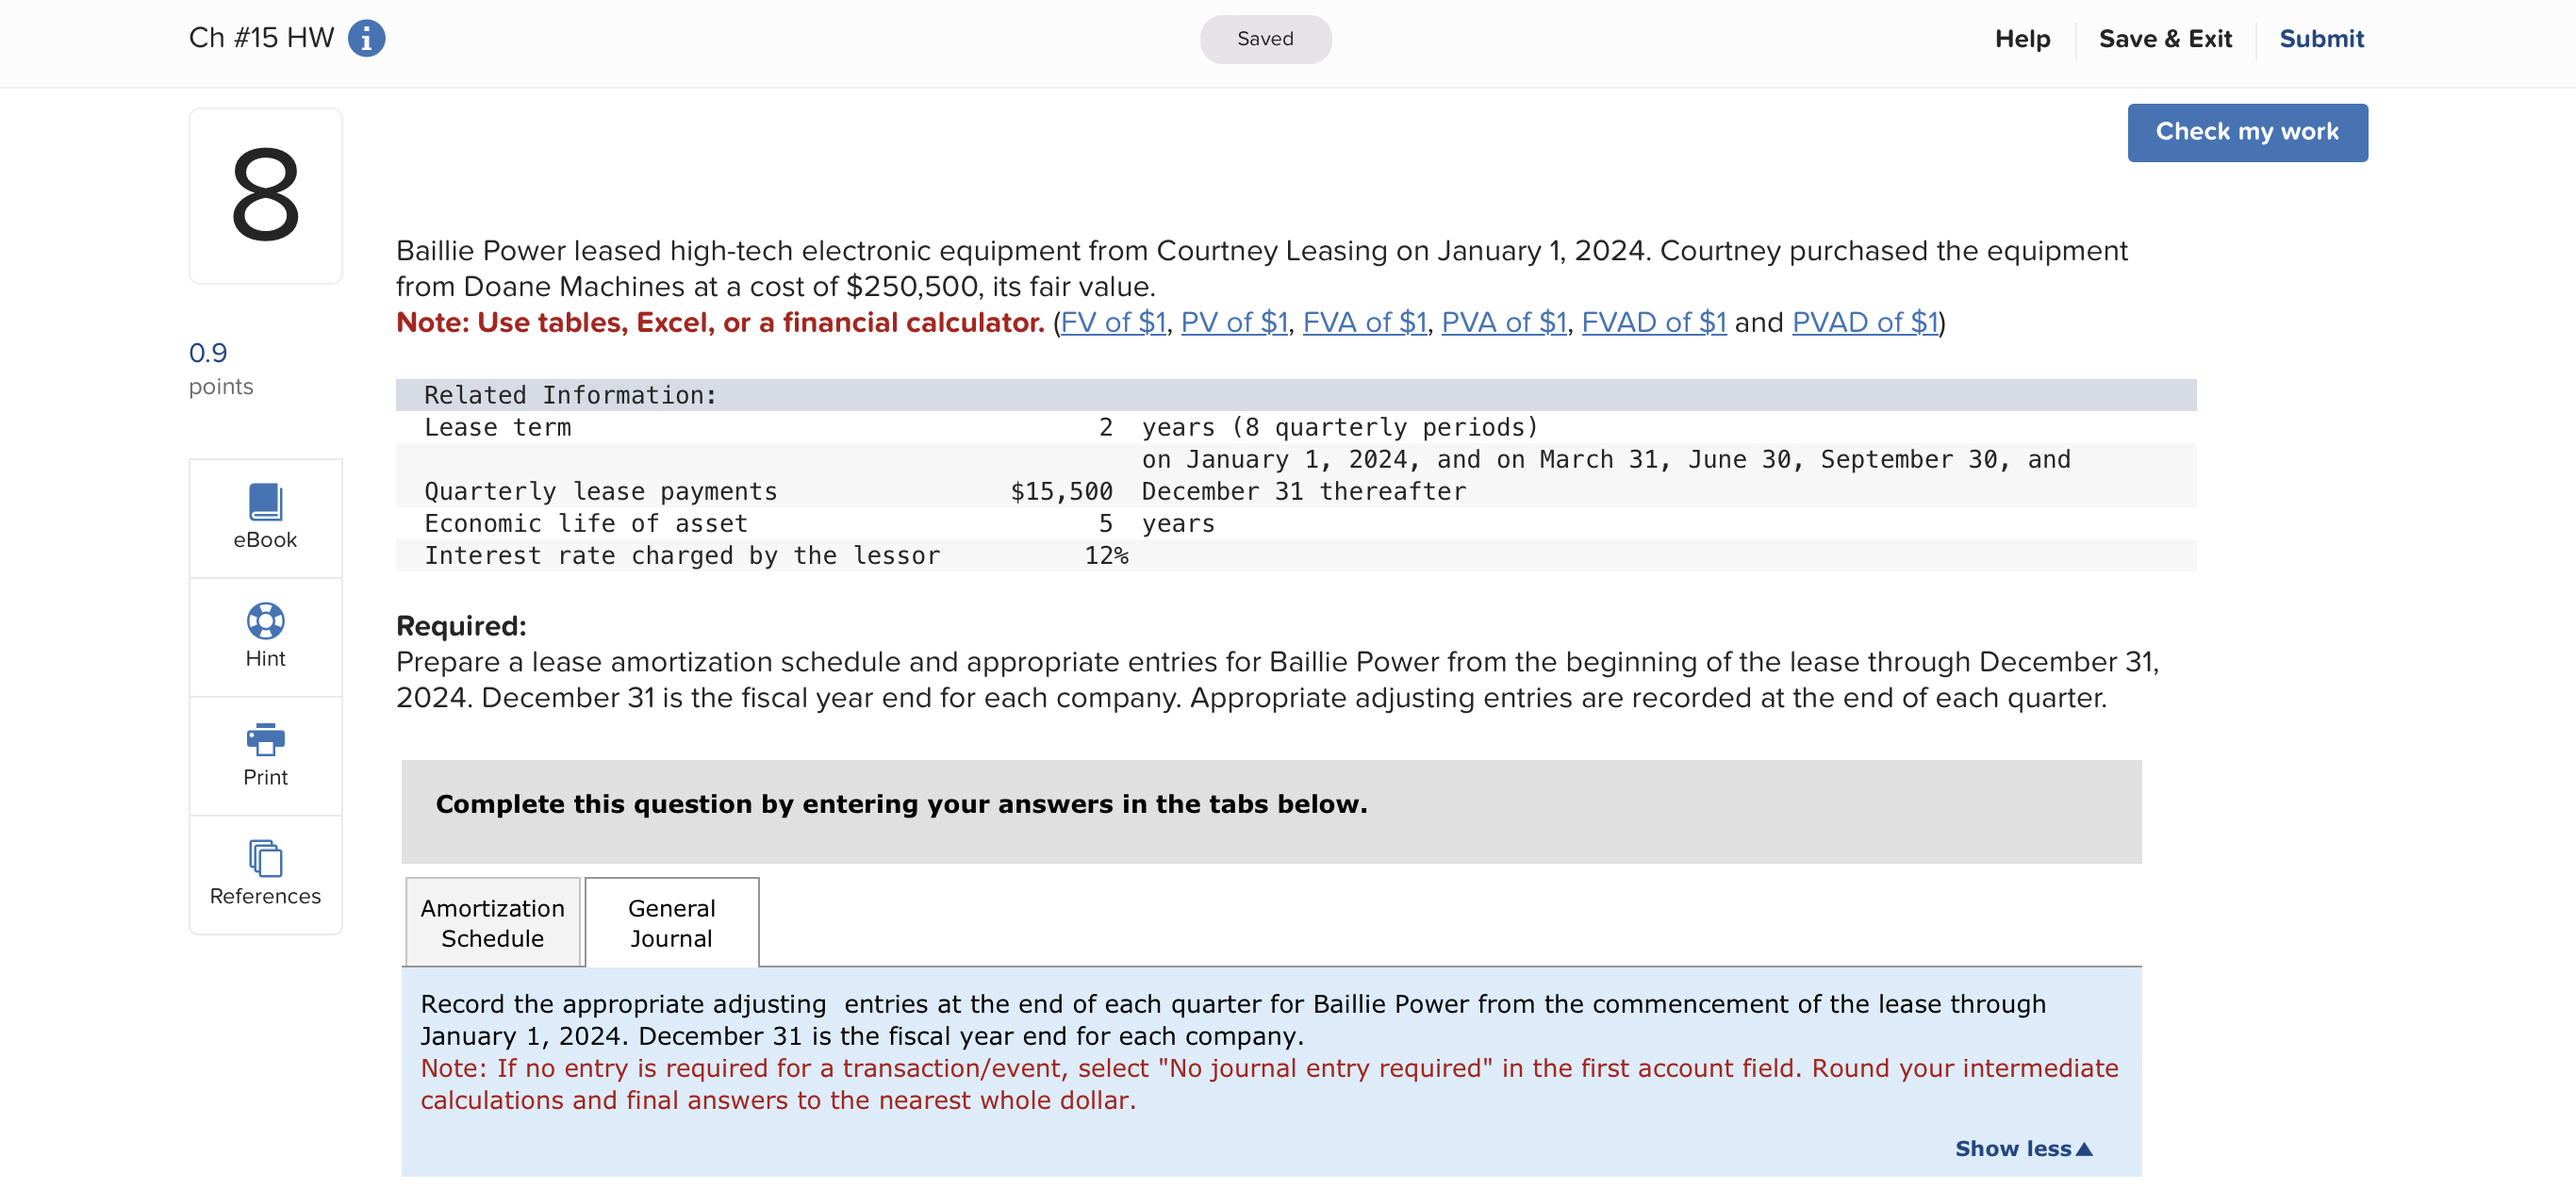Open the eBook icon
This screenshot has width=2576, height=1190.
(x=265, y=503)
